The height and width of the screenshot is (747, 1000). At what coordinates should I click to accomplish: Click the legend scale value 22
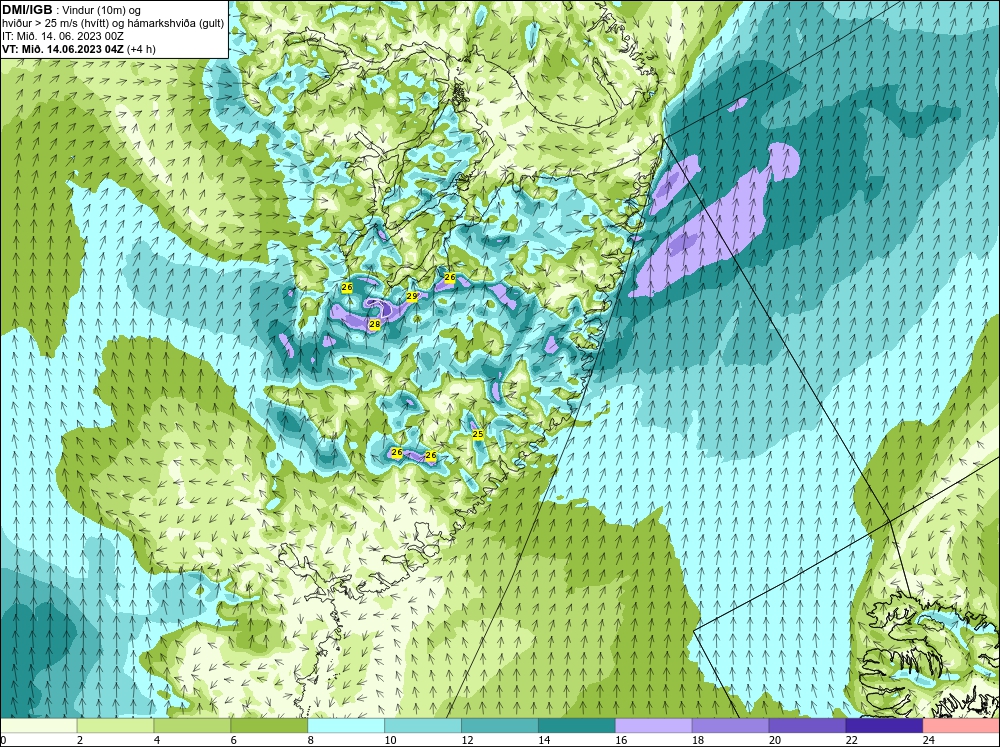851,740
